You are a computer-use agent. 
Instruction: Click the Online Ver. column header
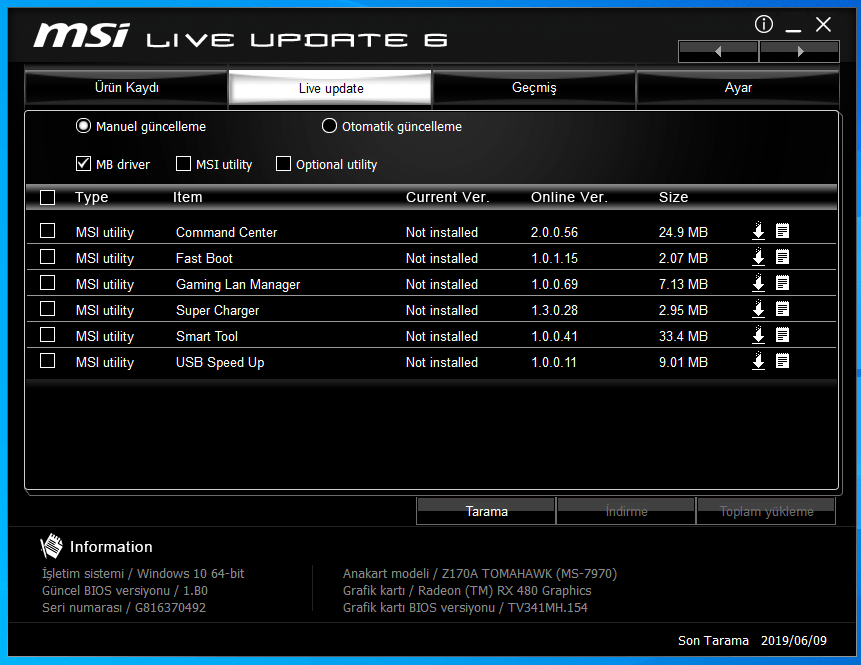tap(569, 197)
